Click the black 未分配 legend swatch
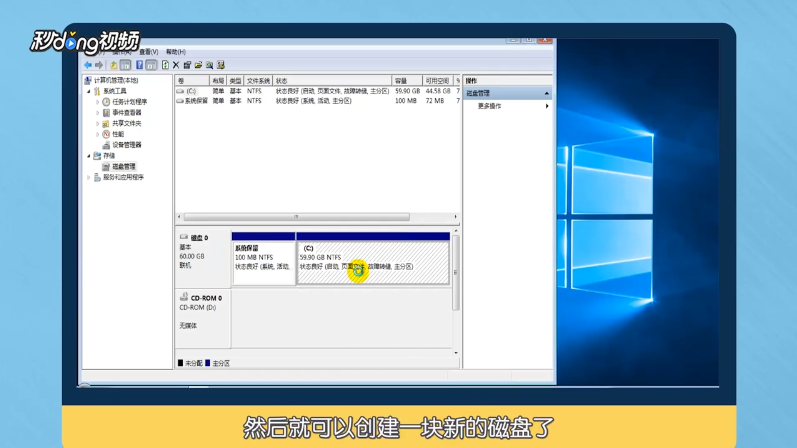Image resolution: width=797 pixels, height=448 pixels. [x=180, y=363]
